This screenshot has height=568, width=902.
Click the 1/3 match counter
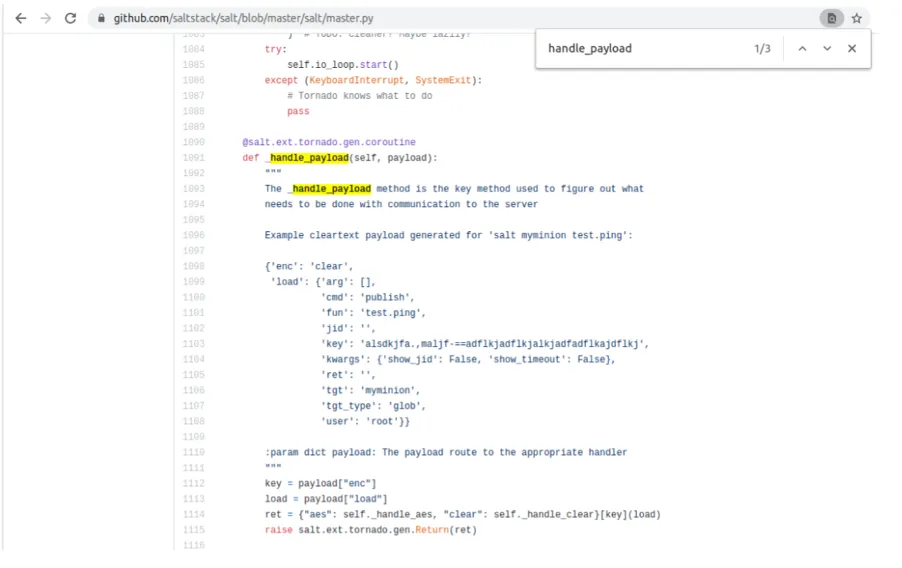(x=762, y=49)
